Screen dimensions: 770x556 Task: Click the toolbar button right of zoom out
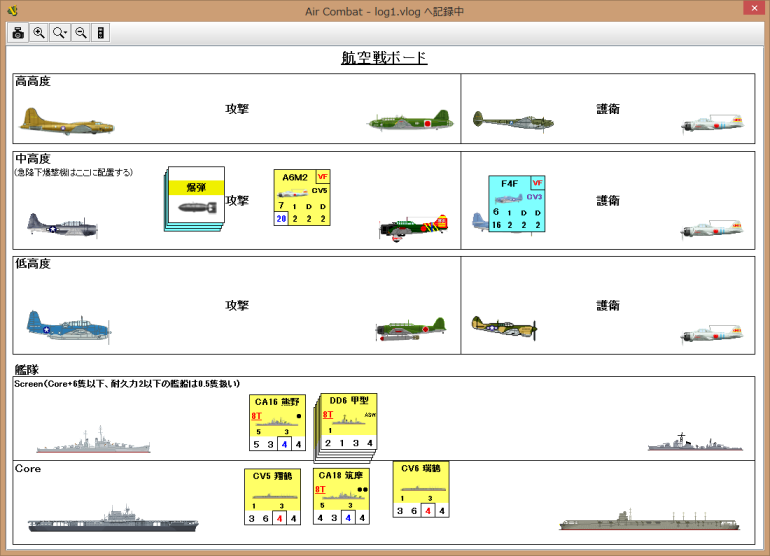tap(101, 33)
